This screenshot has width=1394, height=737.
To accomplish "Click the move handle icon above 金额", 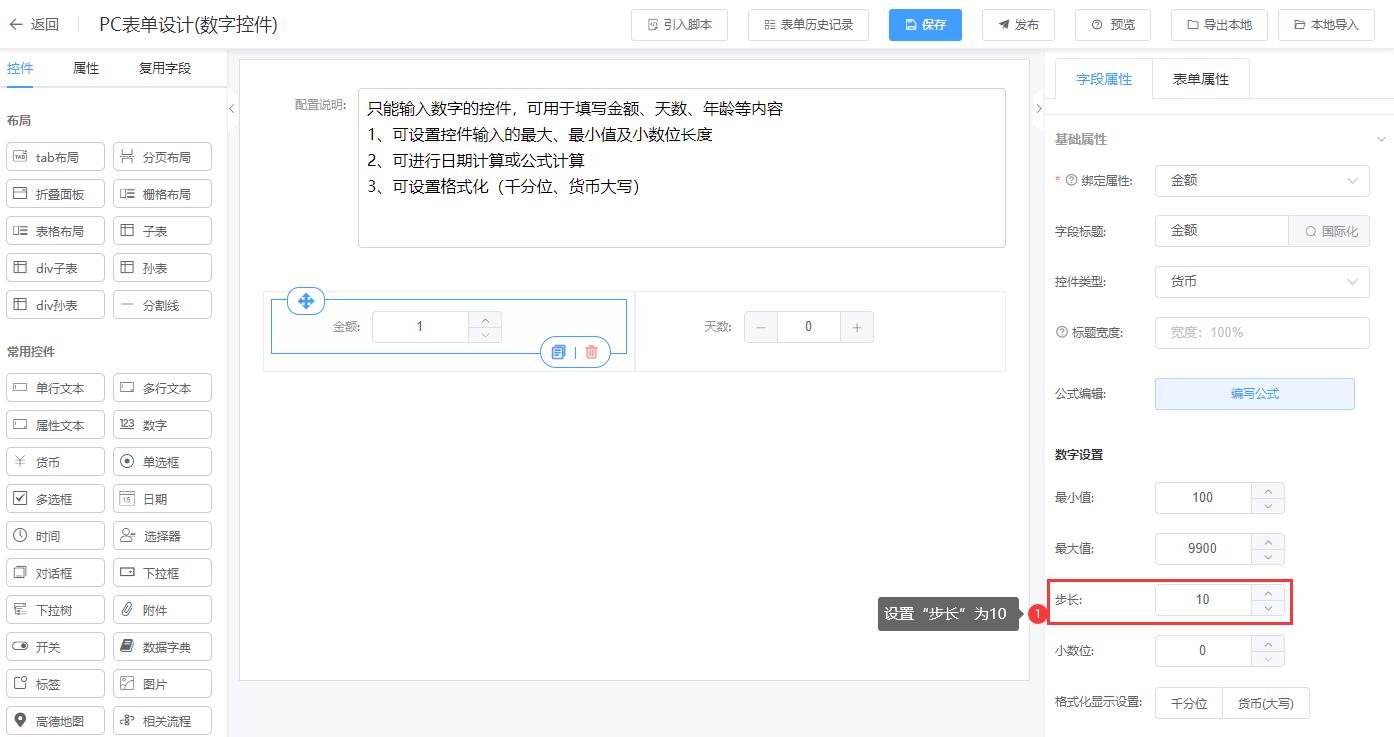I will pyautogui.click(x=306, y=300).
